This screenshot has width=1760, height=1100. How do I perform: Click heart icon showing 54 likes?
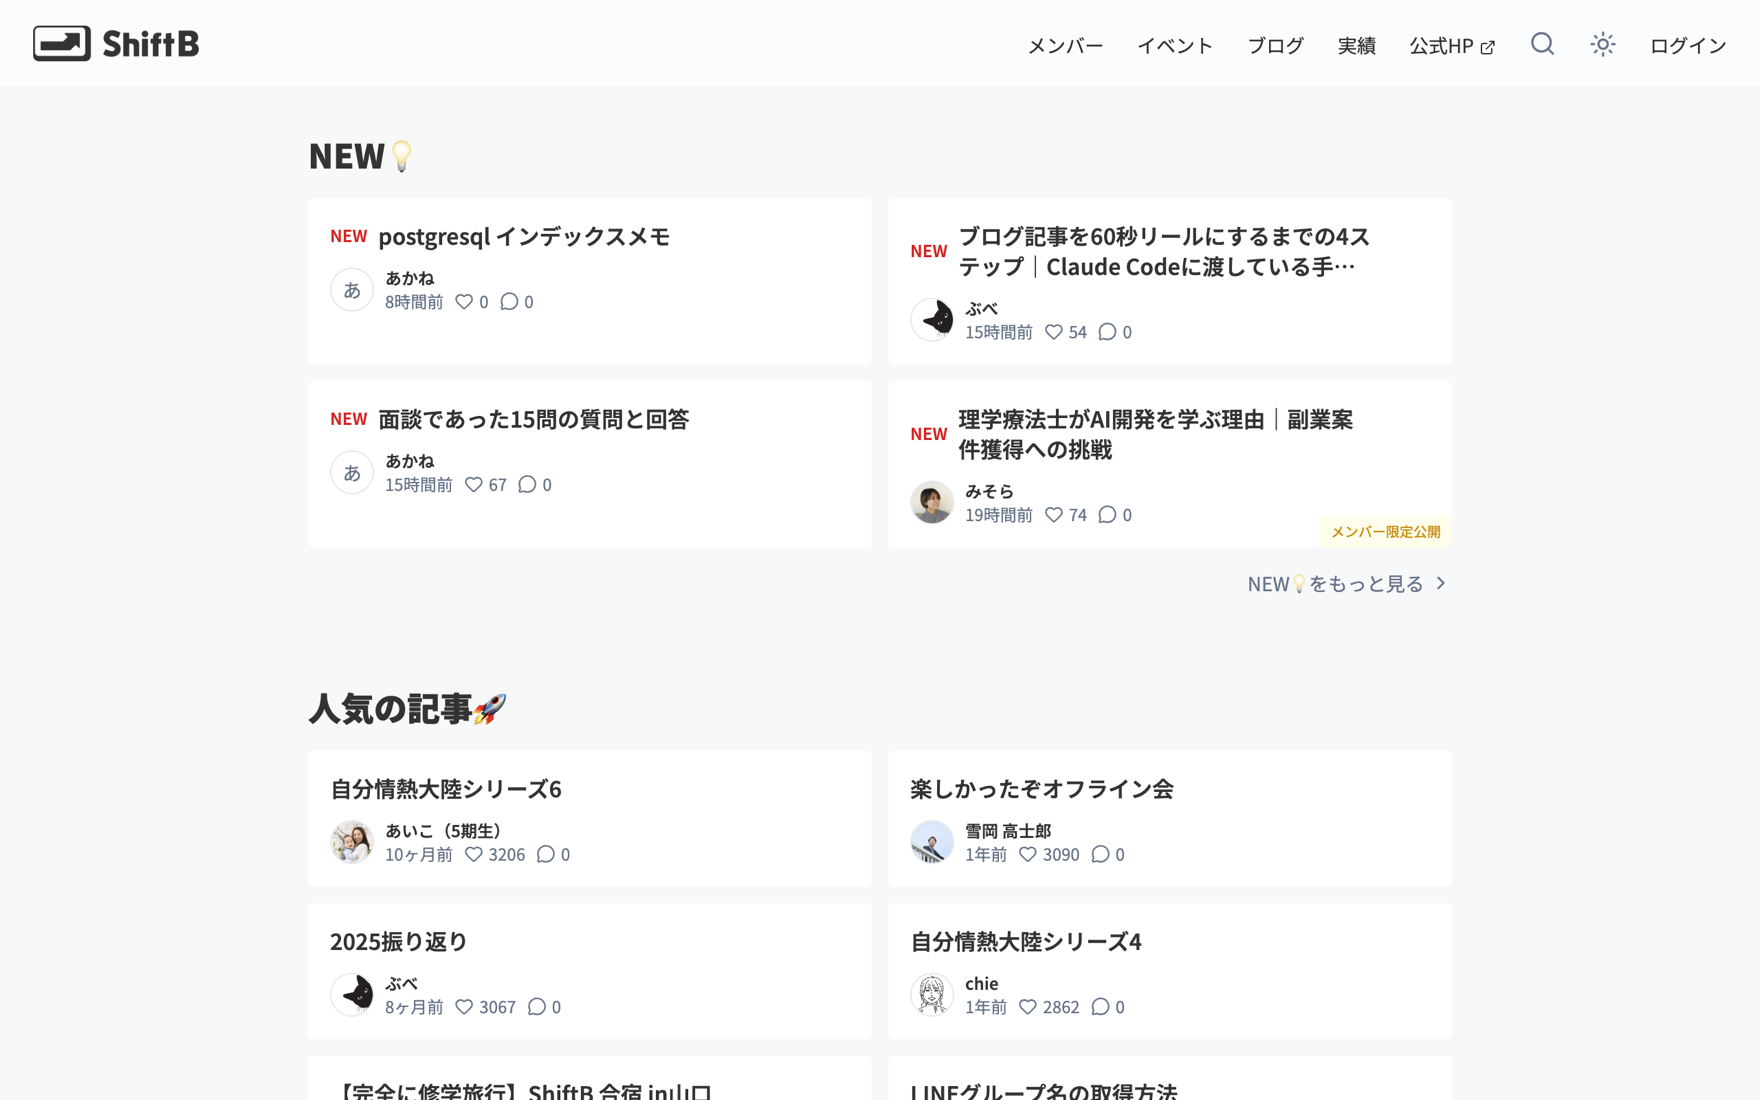coord(1054,332)
